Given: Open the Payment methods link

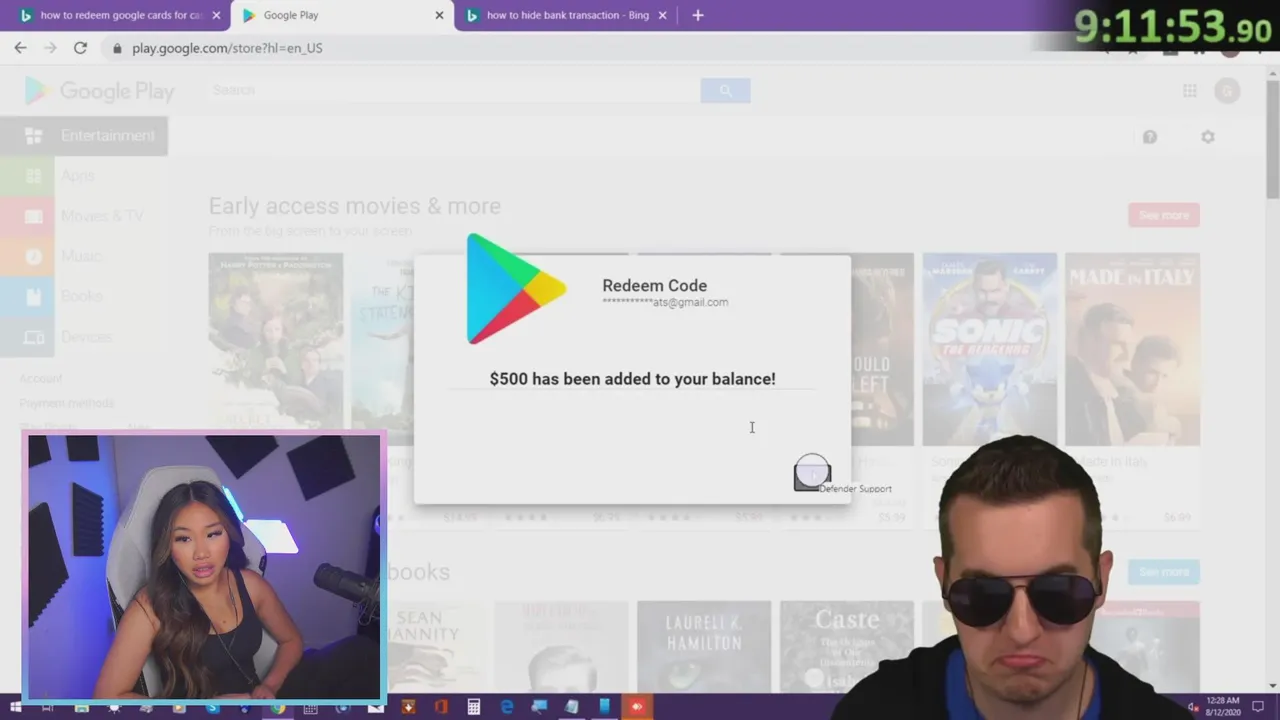Looking at the screenshot, I should click(x=66, y=403).
